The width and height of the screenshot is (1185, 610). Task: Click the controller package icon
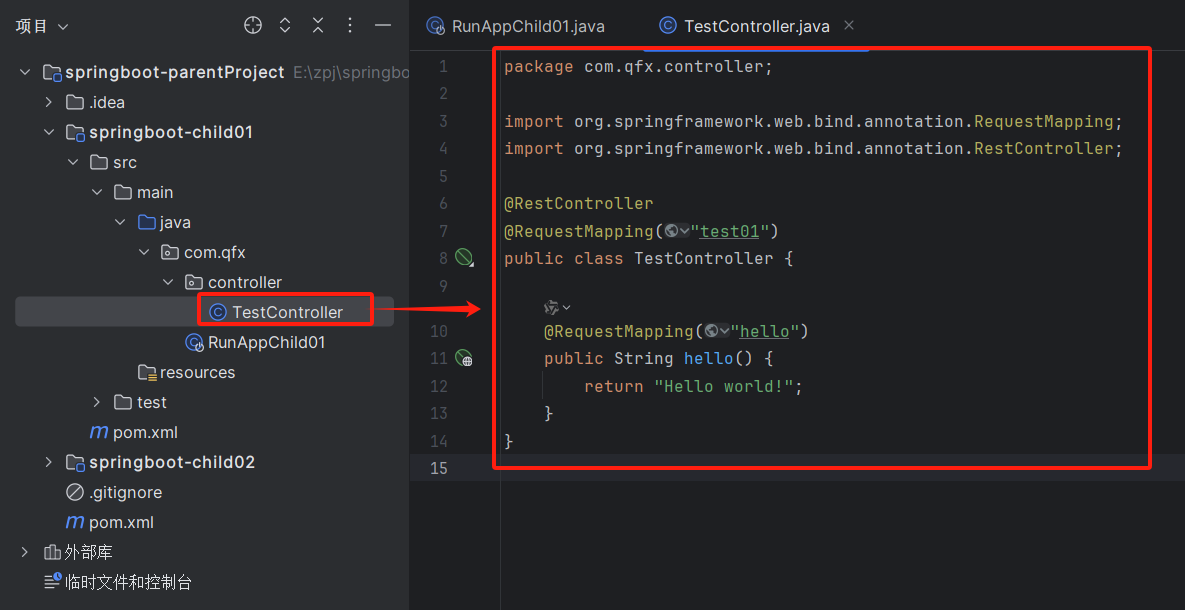pyautogui.click(x=194, y=283)
